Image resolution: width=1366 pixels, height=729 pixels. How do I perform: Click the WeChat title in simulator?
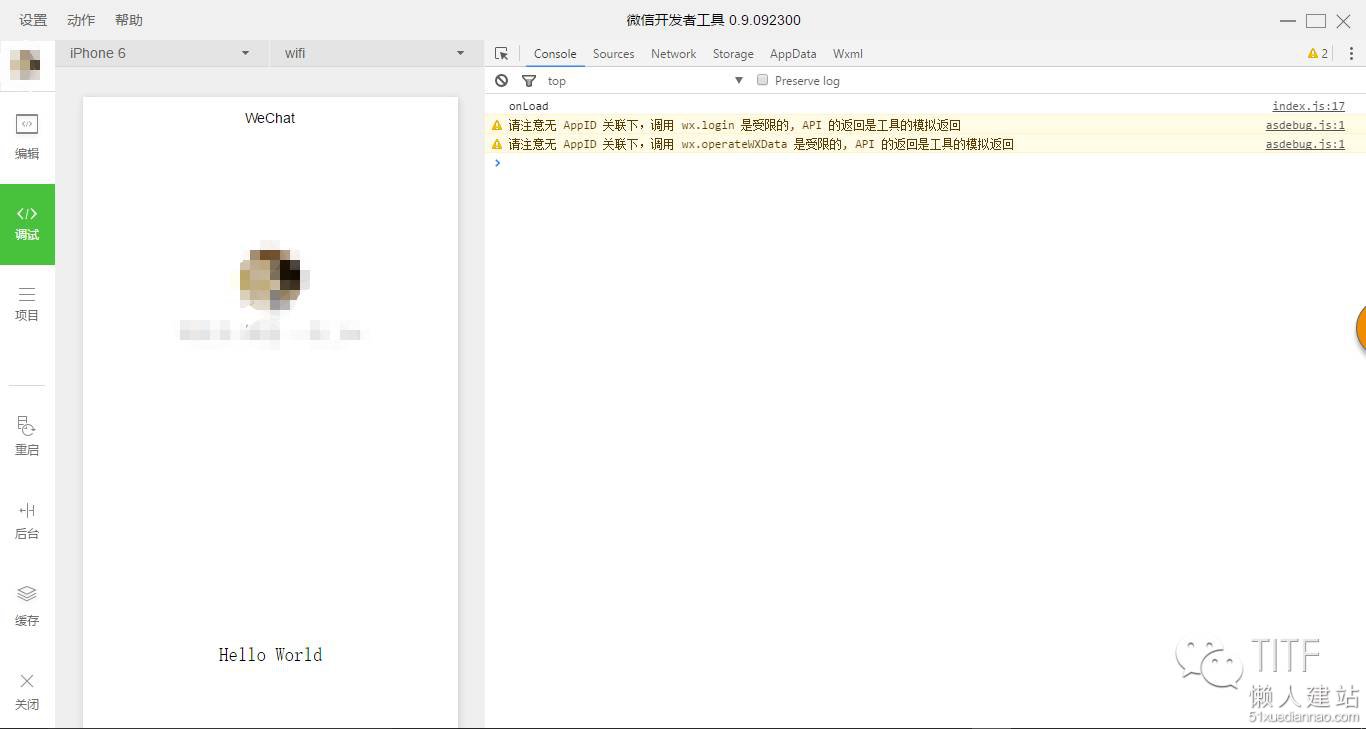click(270, 118)
